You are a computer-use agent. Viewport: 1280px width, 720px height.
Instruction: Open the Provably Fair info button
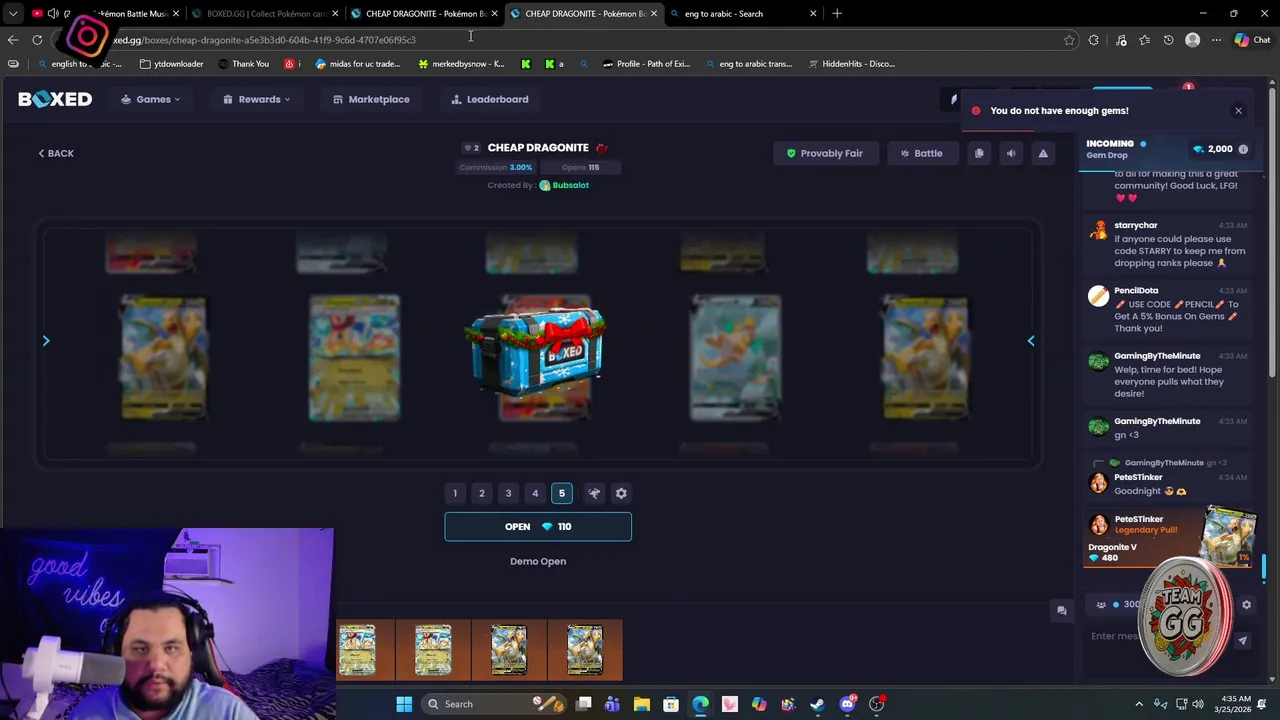click(824, 153)
